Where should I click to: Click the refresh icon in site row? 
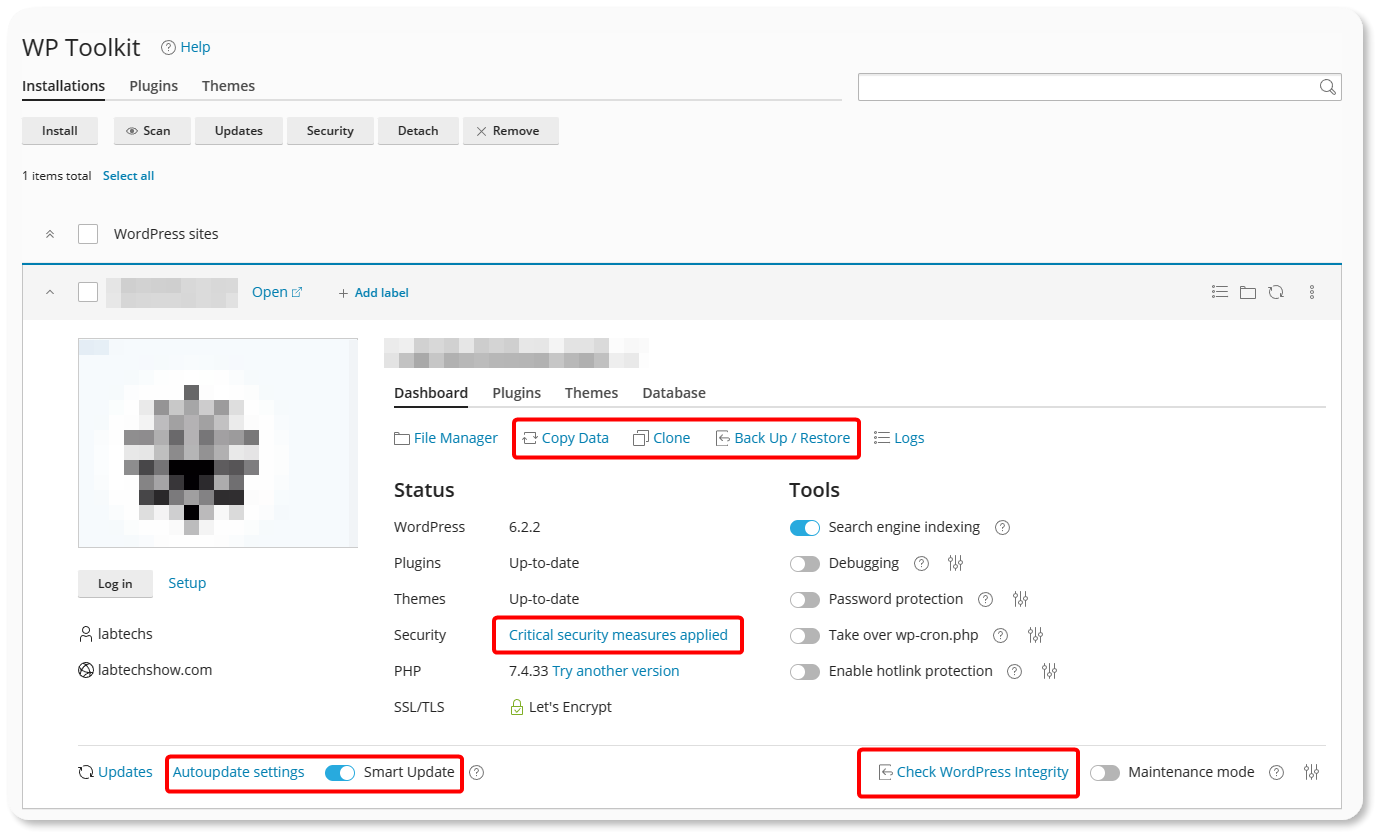point(1276,292)
